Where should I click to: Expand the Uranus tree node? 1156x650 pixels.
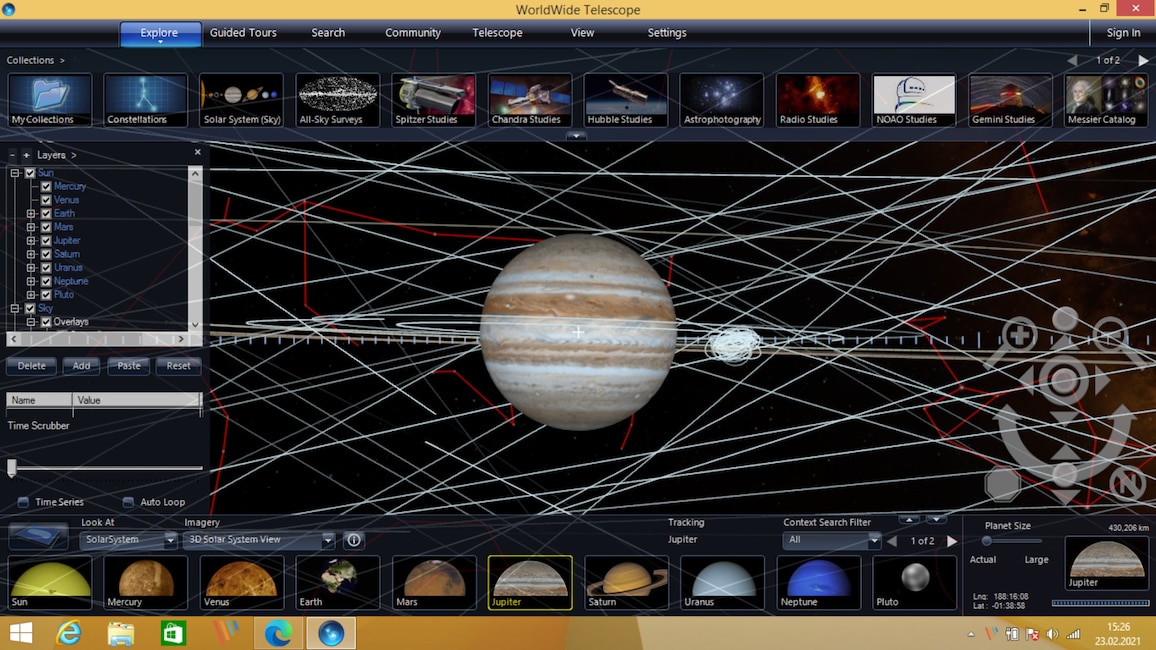click(x=31, y=268)
